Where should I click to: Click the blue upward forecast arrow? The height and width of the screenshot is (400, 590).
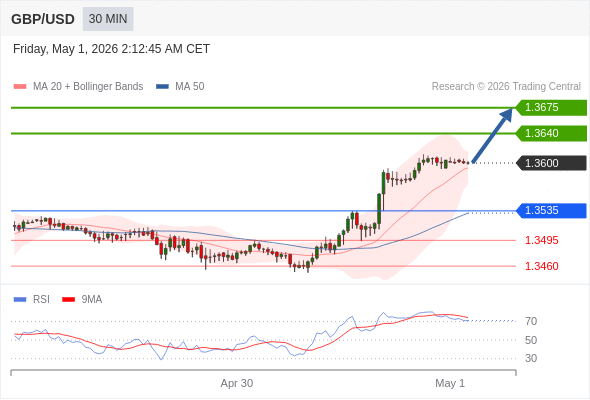[492, 135]
